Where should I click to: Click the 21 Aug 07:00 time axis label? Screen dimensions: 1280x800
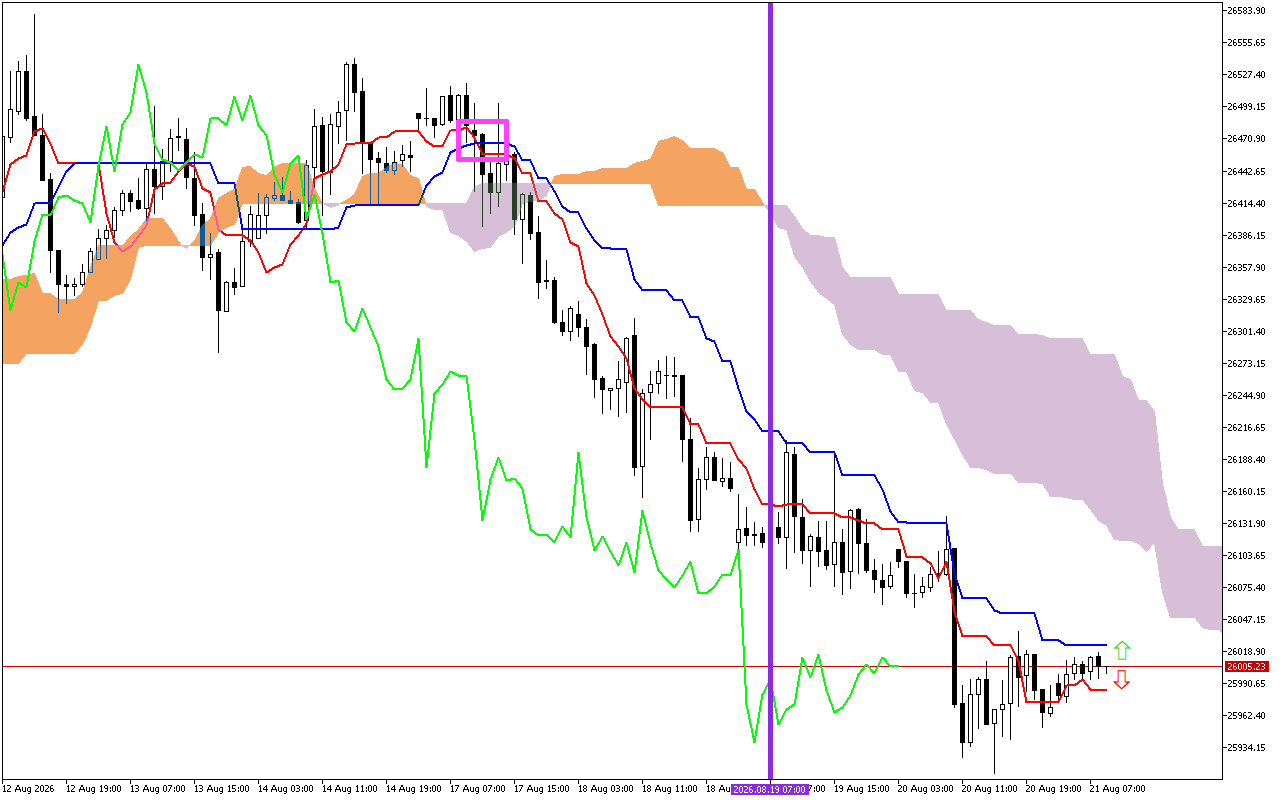[1118, 789]
